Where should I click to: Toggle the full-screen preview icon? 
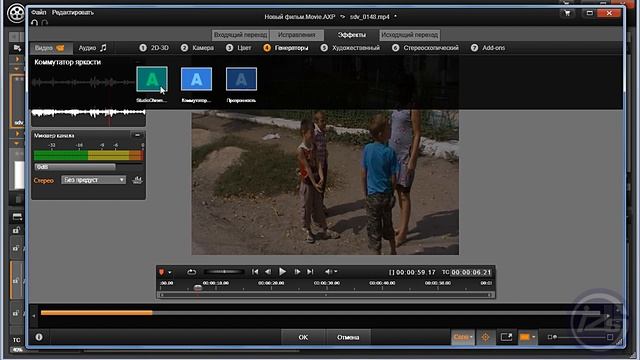tap(506, 337)
